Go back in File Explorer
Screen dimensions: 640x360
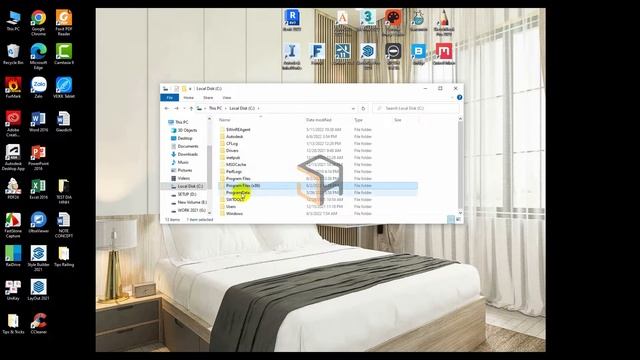point(167,108)
